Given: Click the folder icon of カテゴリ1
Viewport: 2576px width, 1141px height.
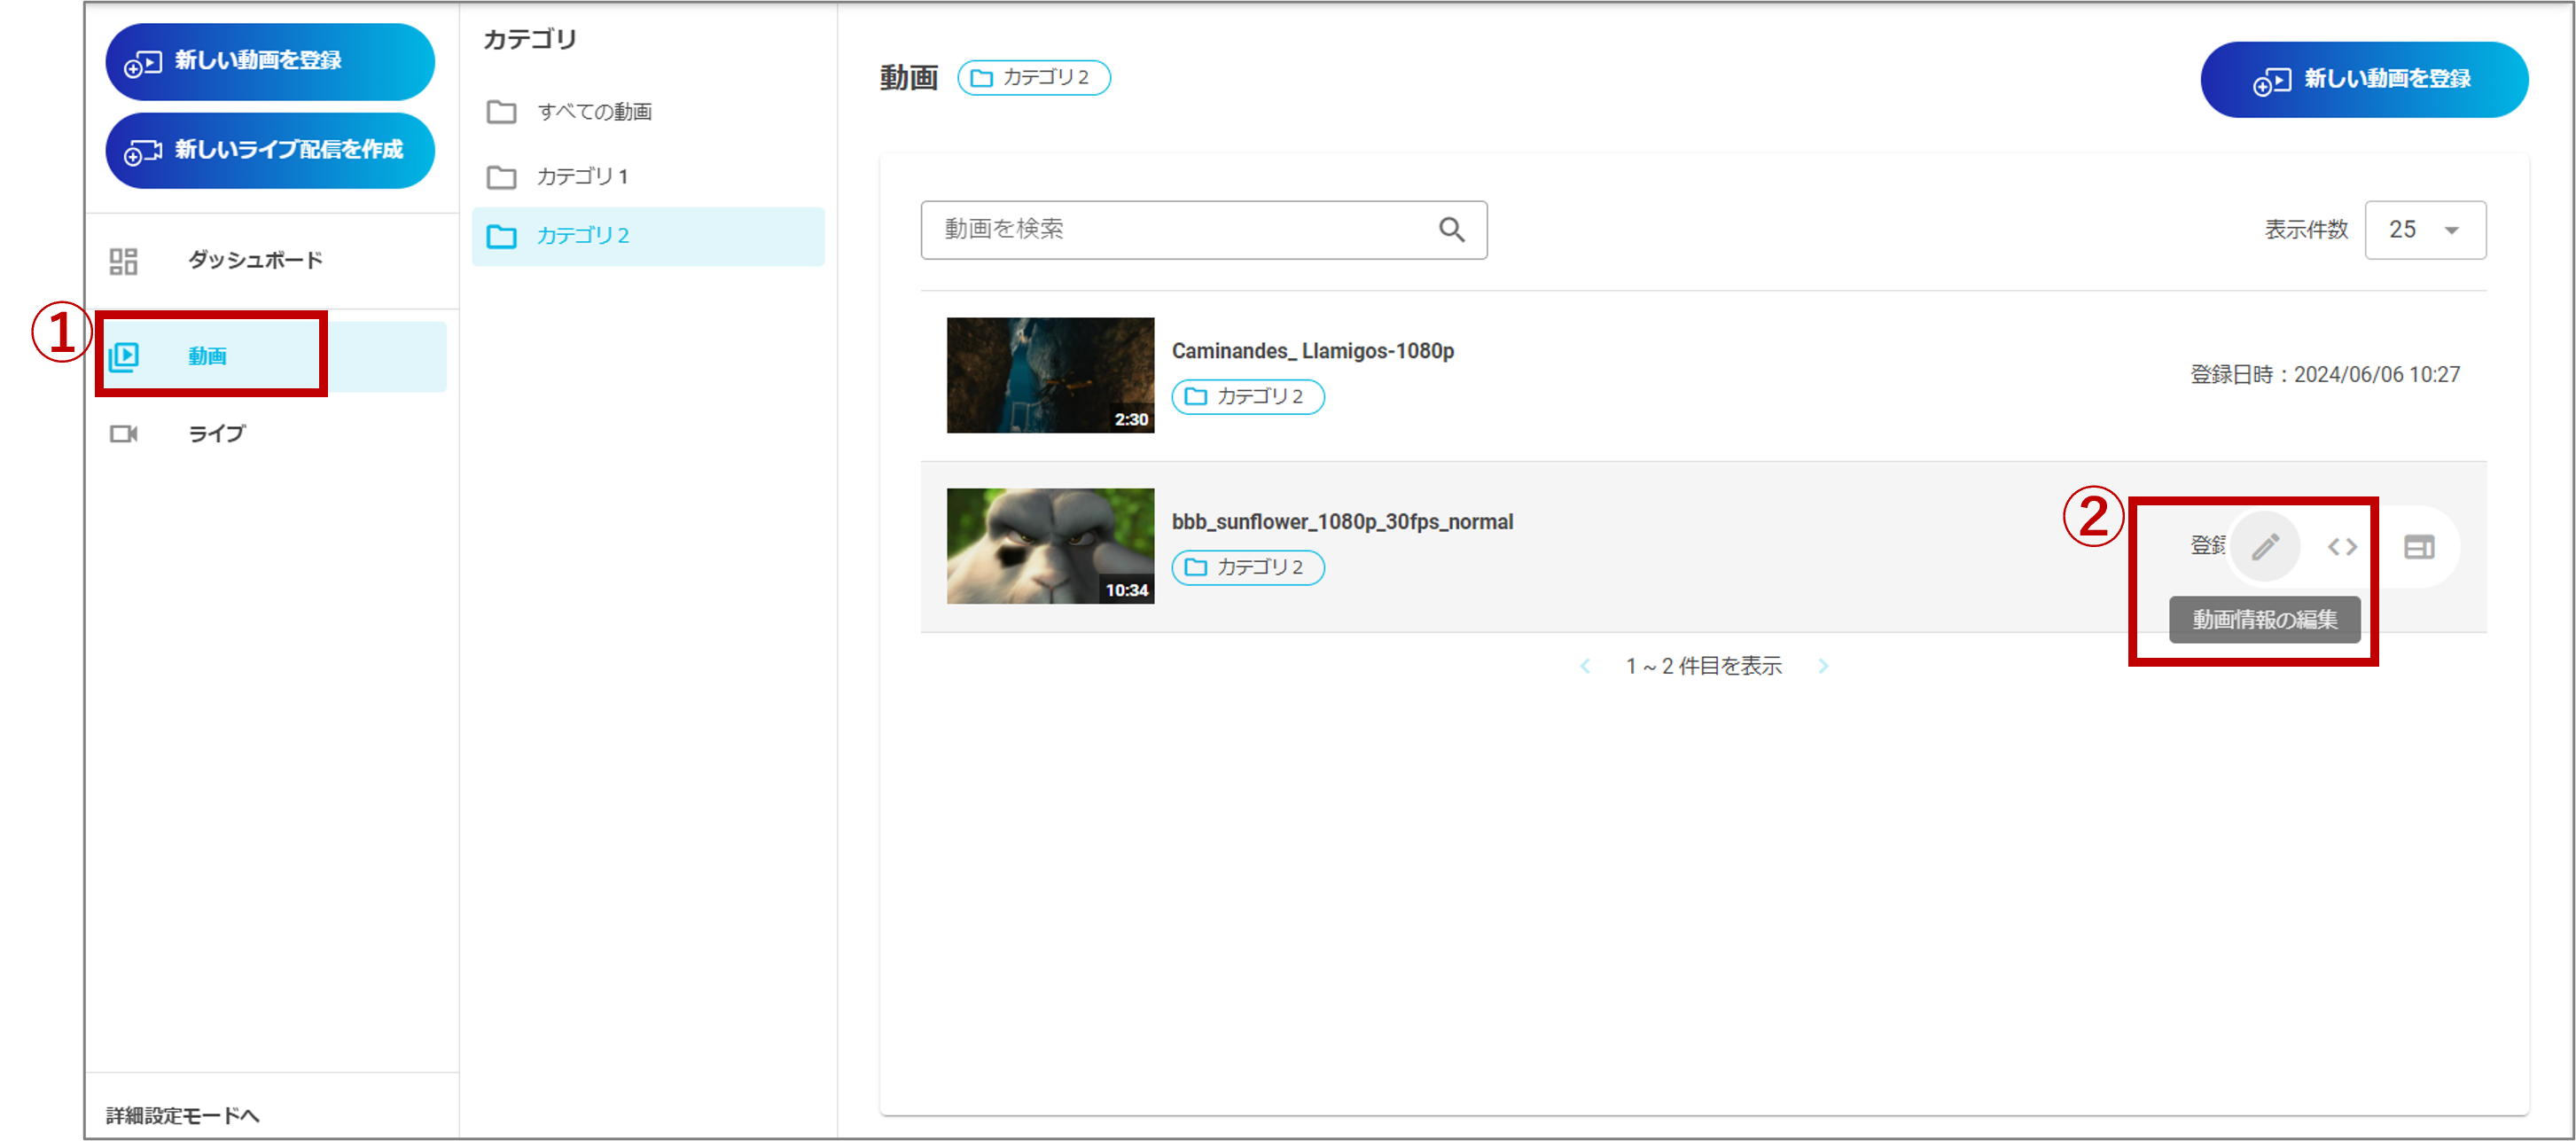Looking at the screenshot, I should click(501, 177).
